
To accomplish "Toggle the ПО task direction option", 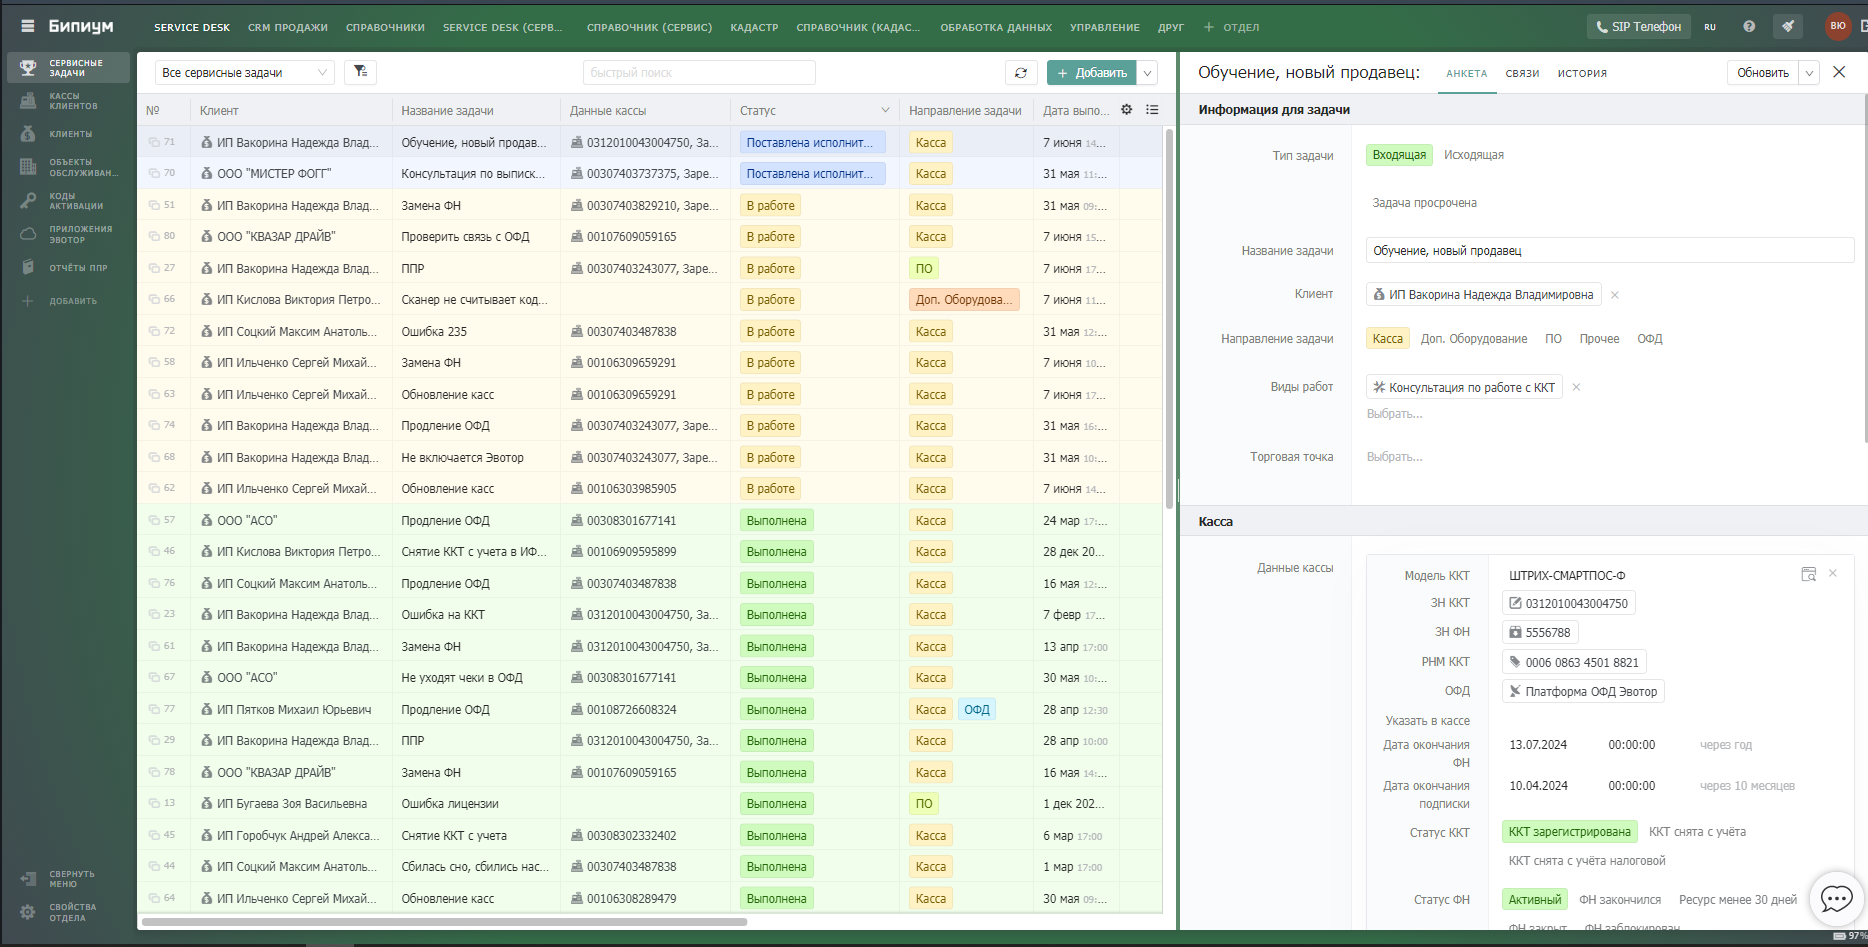I will 1553,339.
